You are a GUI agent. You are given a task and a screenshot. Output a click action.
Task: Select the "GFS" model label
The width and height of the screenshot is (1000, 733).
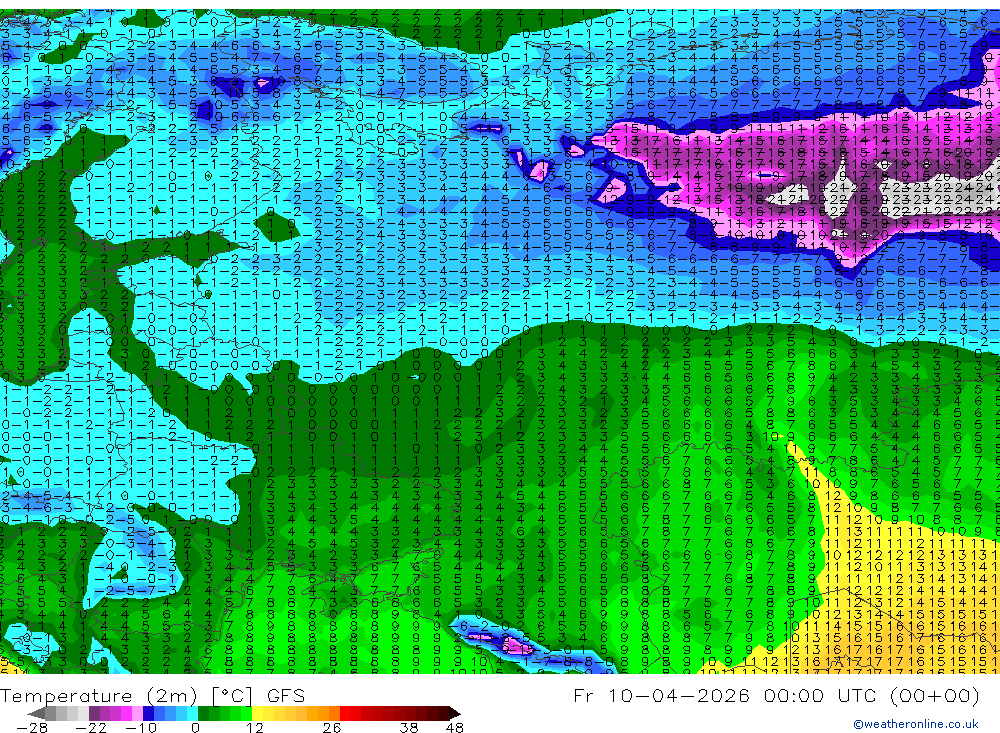286,695
